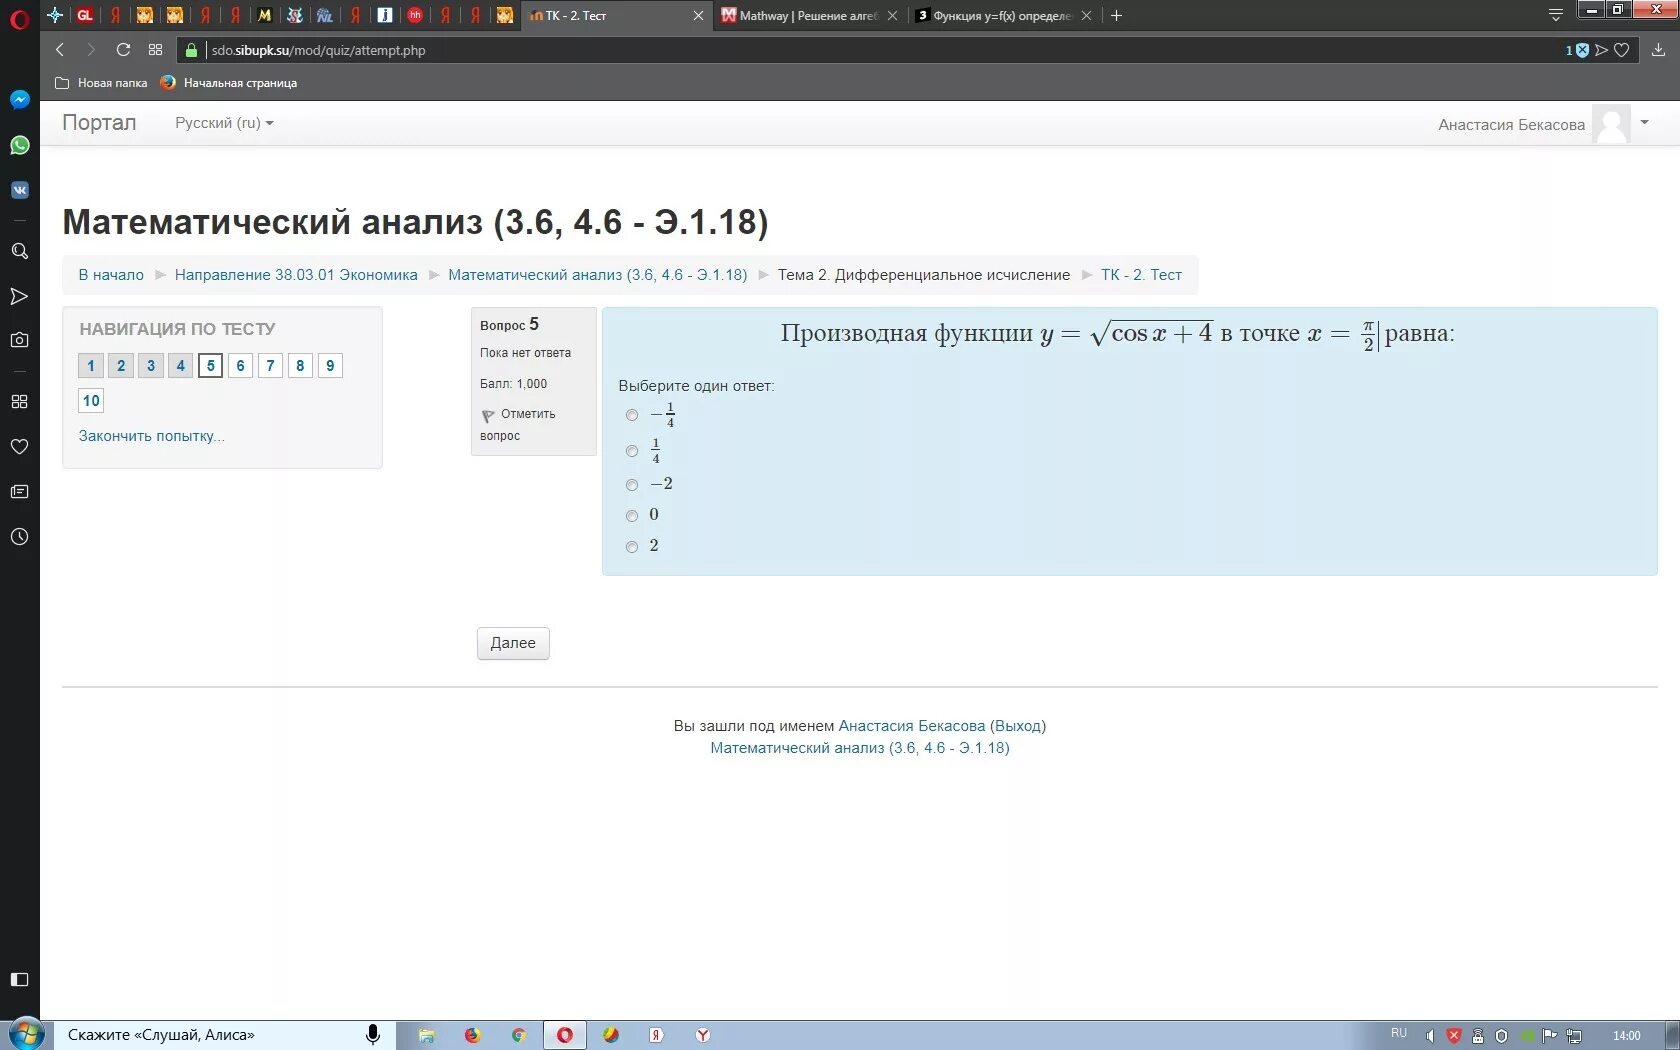This screenshot has height=1050, width=1680.
Task: Open the 'Новая папка' bookmarks folder
Action: pos(101,83)
